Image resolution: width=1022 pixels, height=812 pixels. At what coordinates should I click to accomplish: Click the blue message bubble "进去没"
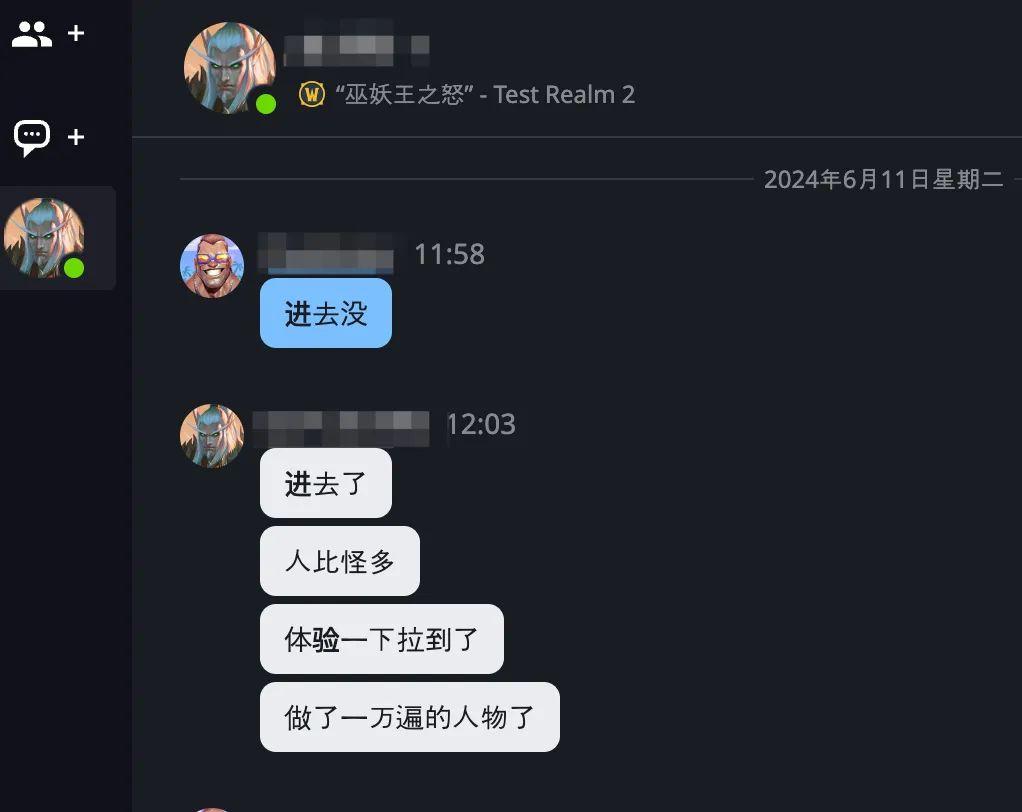pyautogui.click(x=326, y=313)
